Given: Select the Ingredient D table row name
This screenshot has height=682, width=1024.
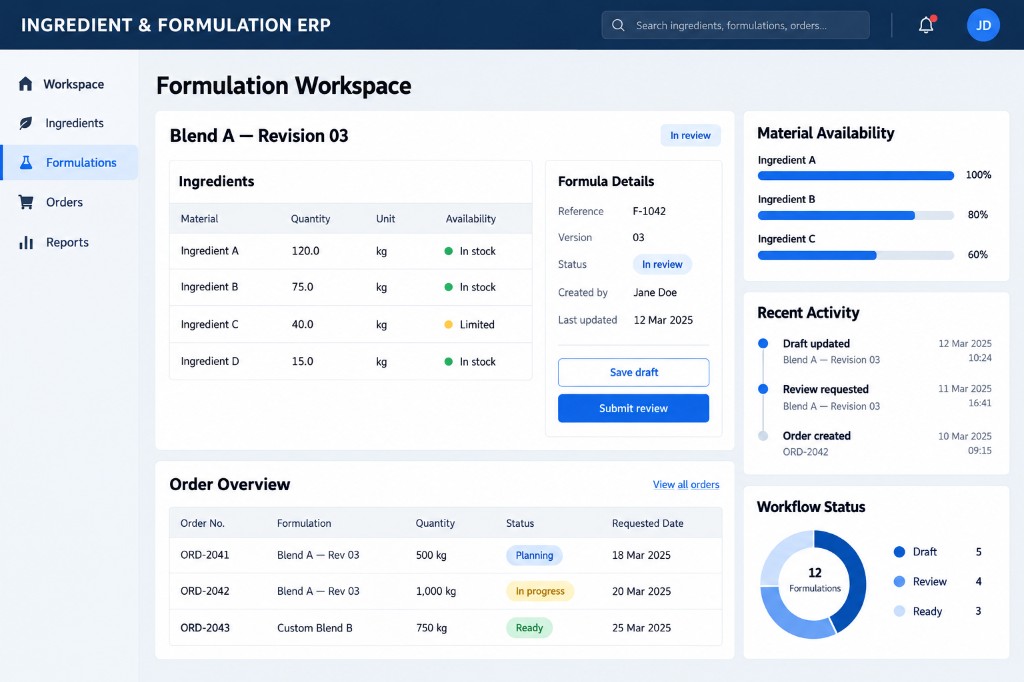Looking at the screenshot, I should [210, 361].
